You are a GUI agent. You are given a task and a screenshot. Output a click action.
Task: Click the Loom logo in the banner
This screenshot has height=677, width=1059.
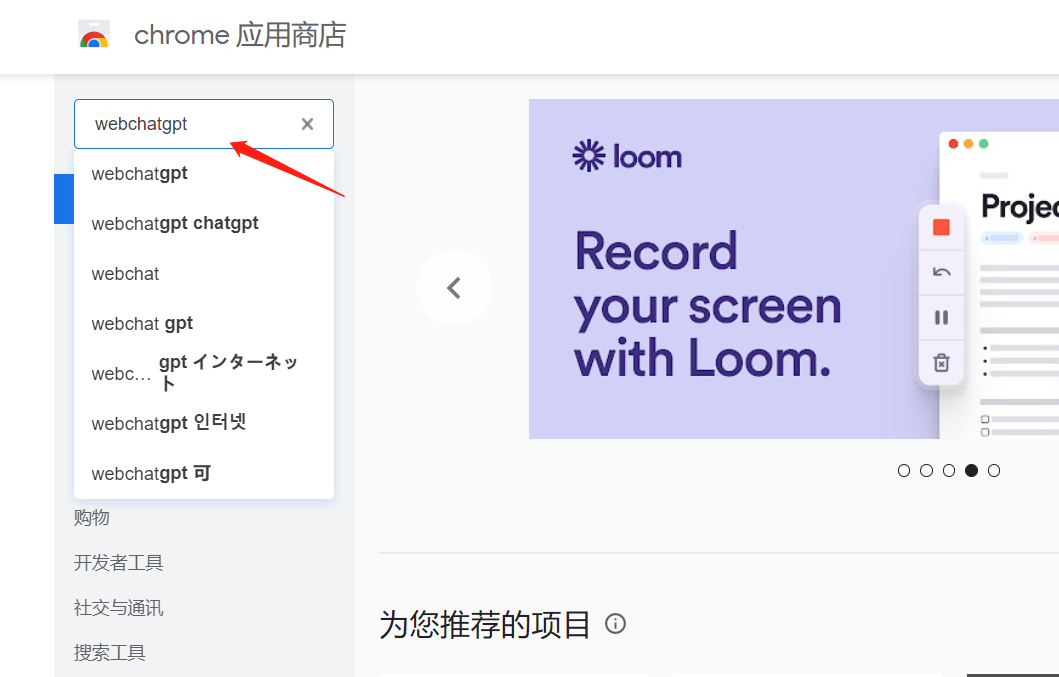pyautogui.click(x=627, y=156)
